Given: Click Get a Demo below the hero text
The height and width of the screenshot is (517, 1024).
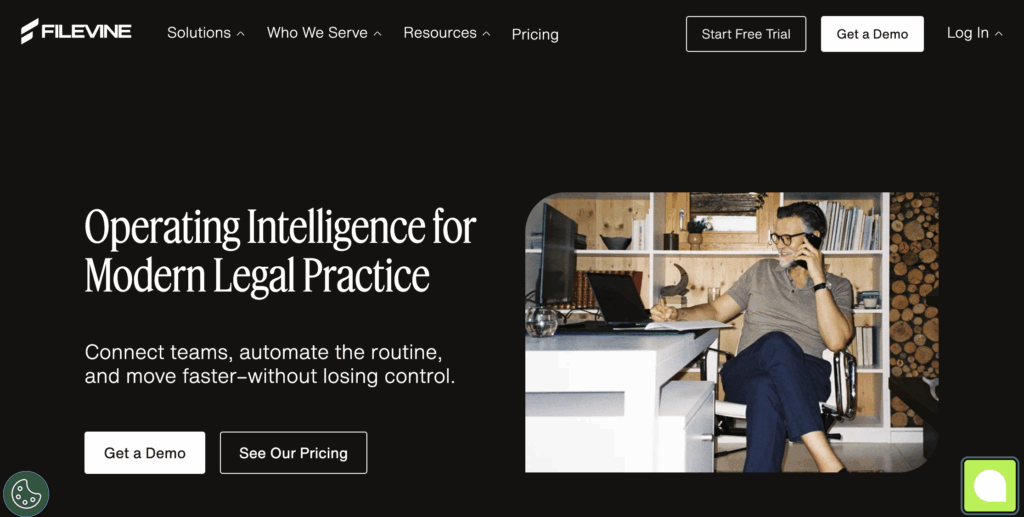Looking at the screenshot, I should 144,452.
